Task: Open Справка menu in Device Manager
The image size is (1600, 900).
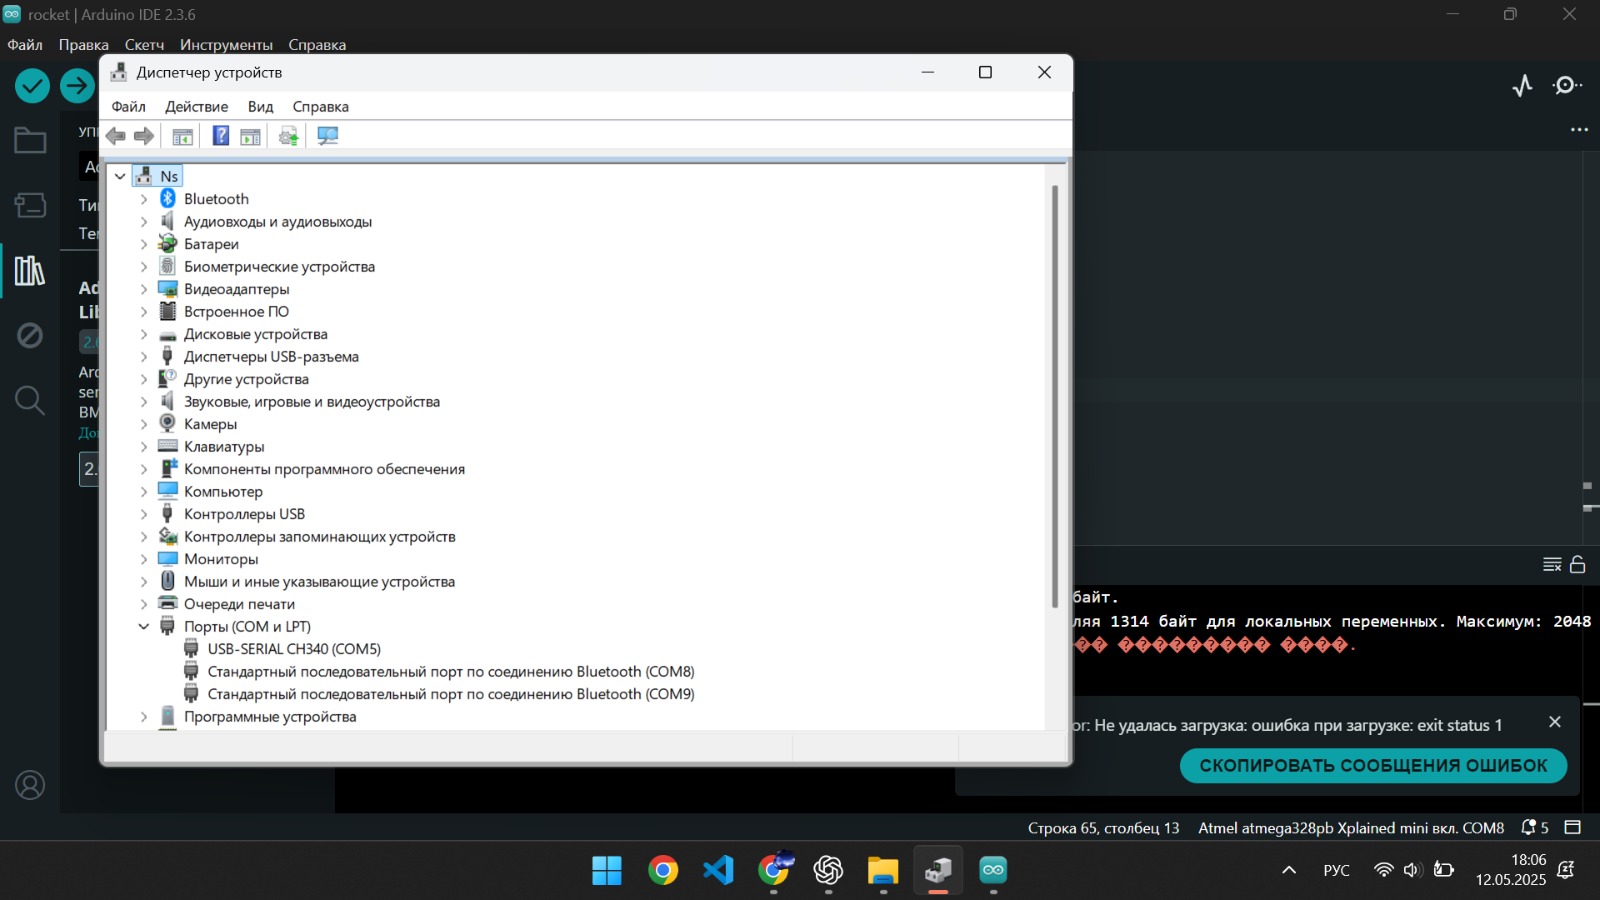Action: (x=320, y=107)
